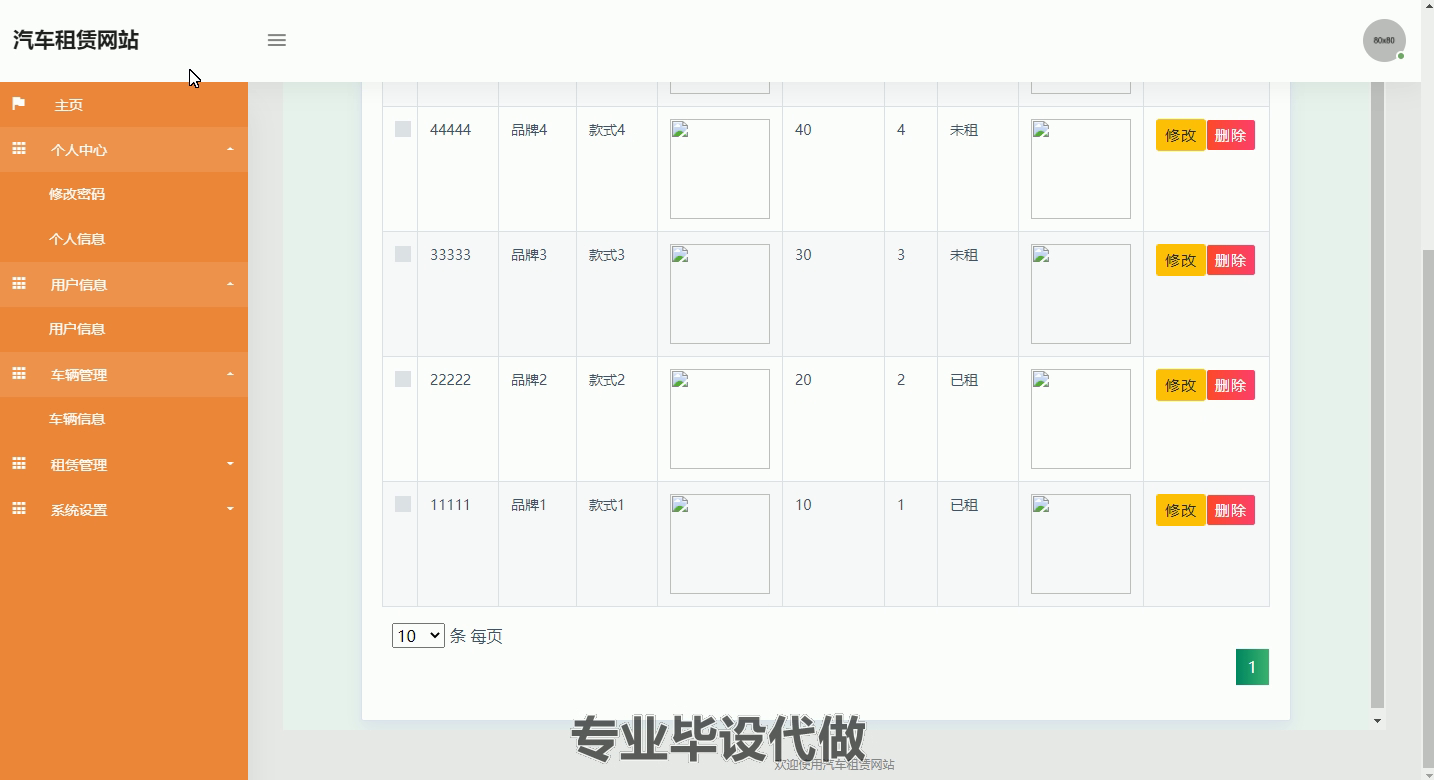Collapse the 用户信息 section arrow
The image size is (1434, 780).
pos(230,284)
